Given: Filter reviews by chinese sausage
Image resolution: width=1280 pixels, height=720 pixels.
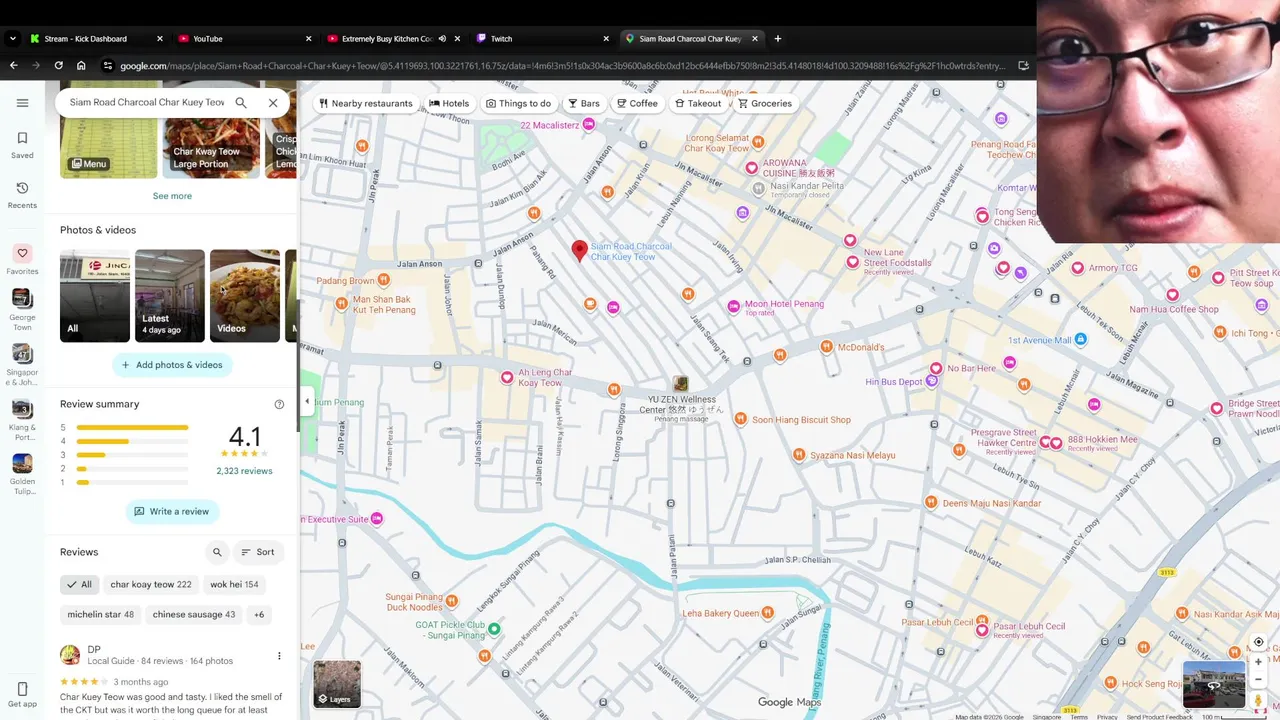Looking at the screenshot, I should 194,615.
